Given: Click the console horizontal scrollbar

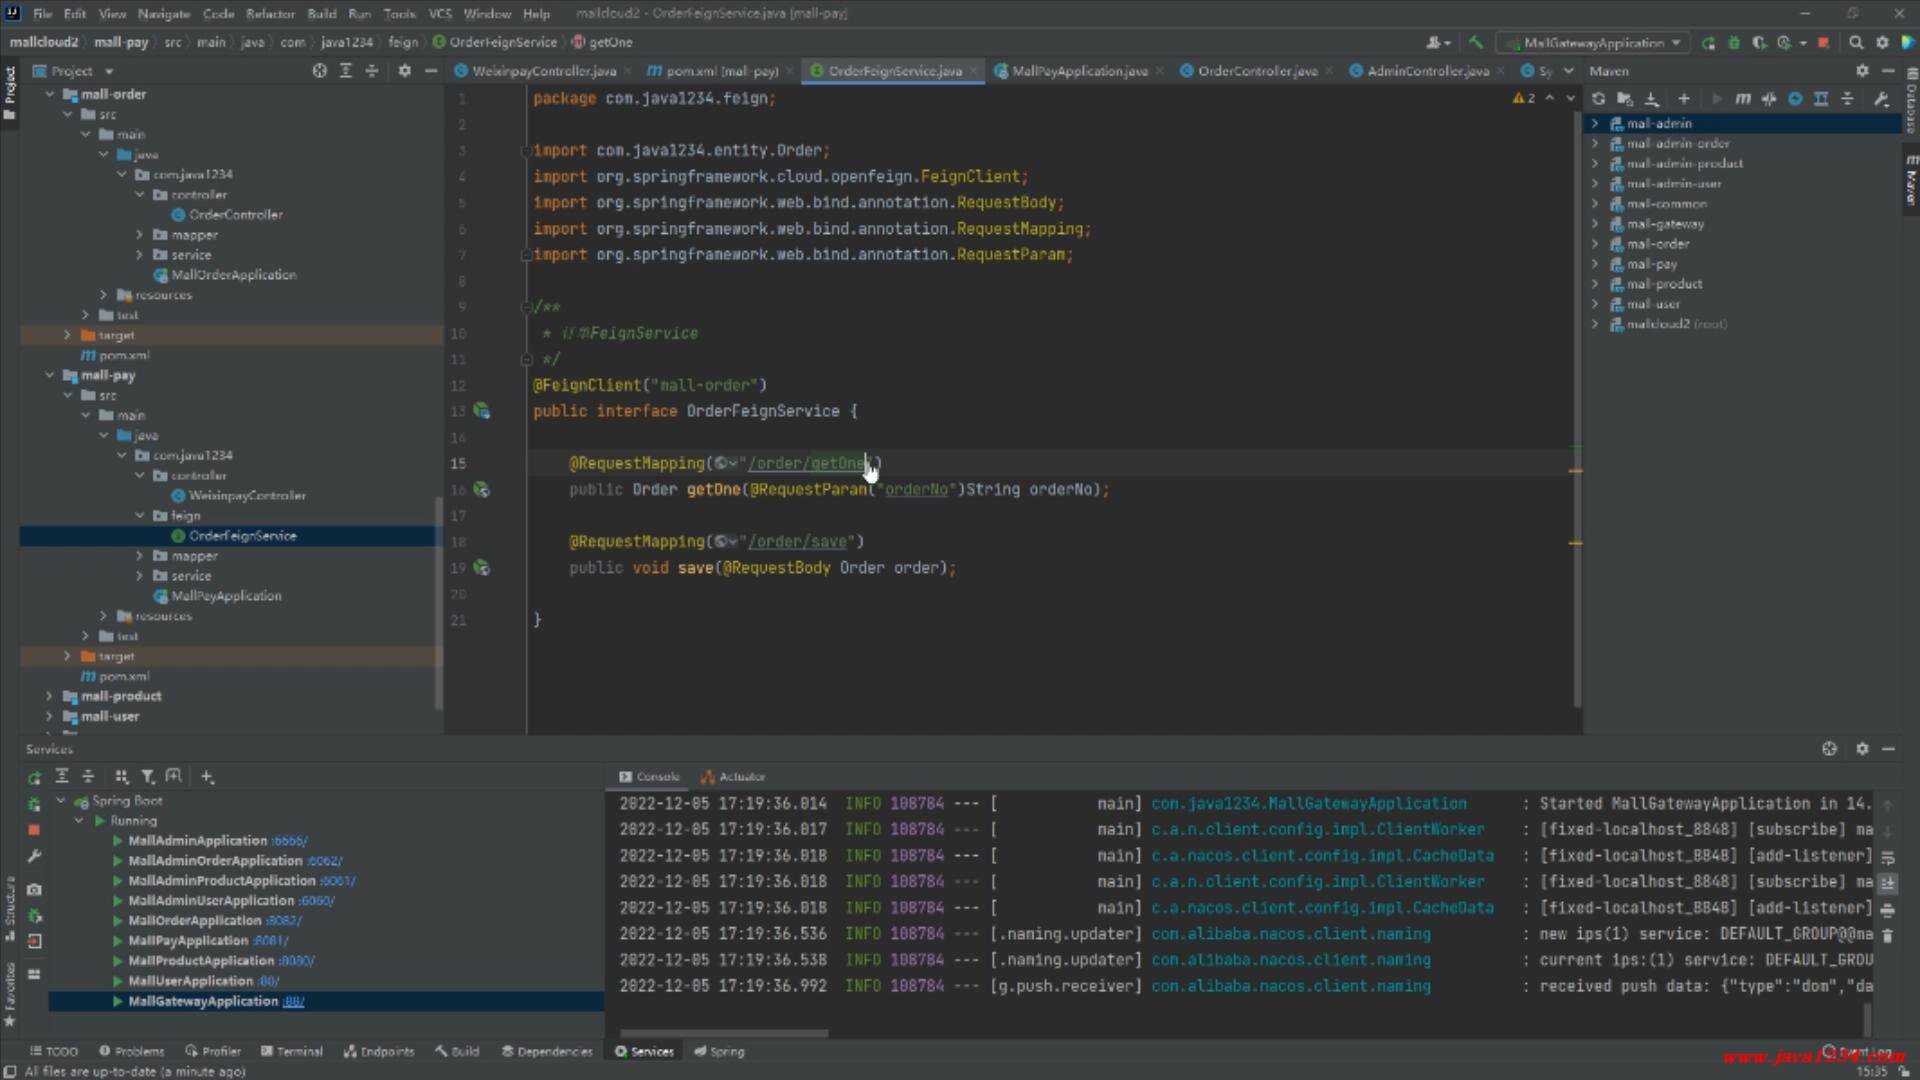Looking at the screenshot, I should (x=724, y=1033).
